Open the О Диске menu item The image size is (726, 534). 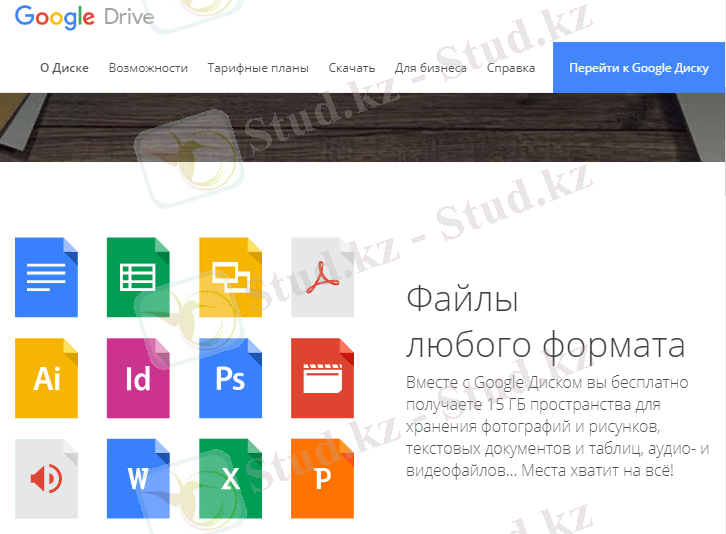(64, 68)
